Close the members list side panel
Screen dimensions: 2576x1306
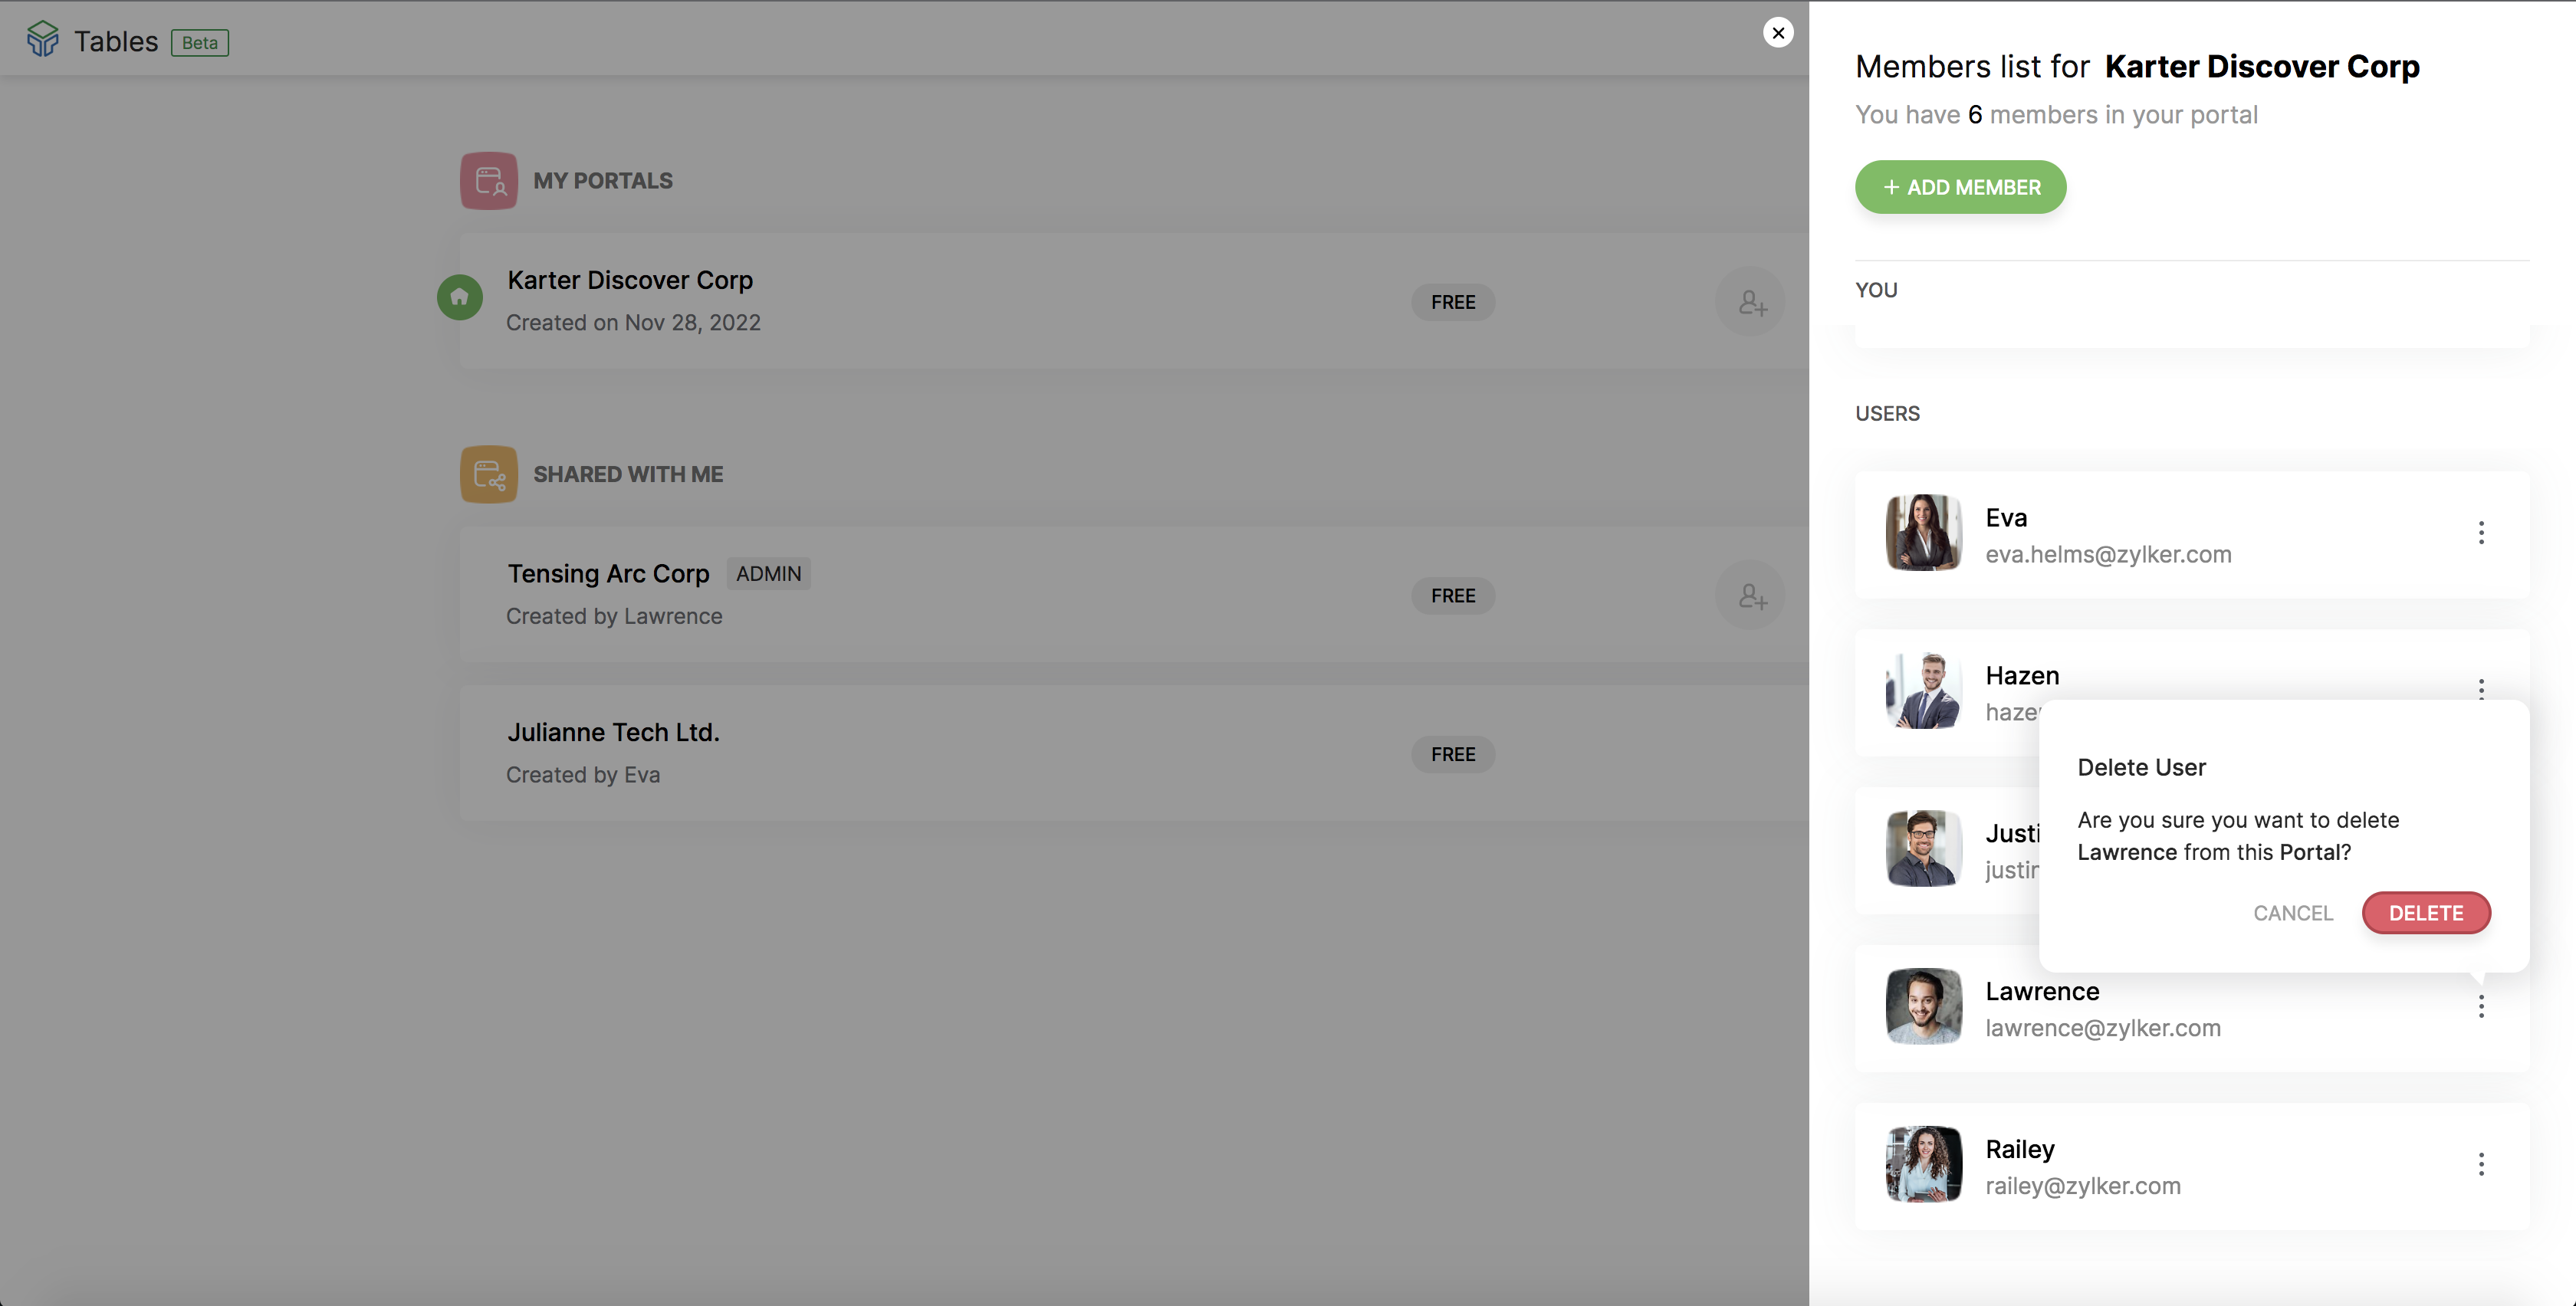(x=1777, y=33)
